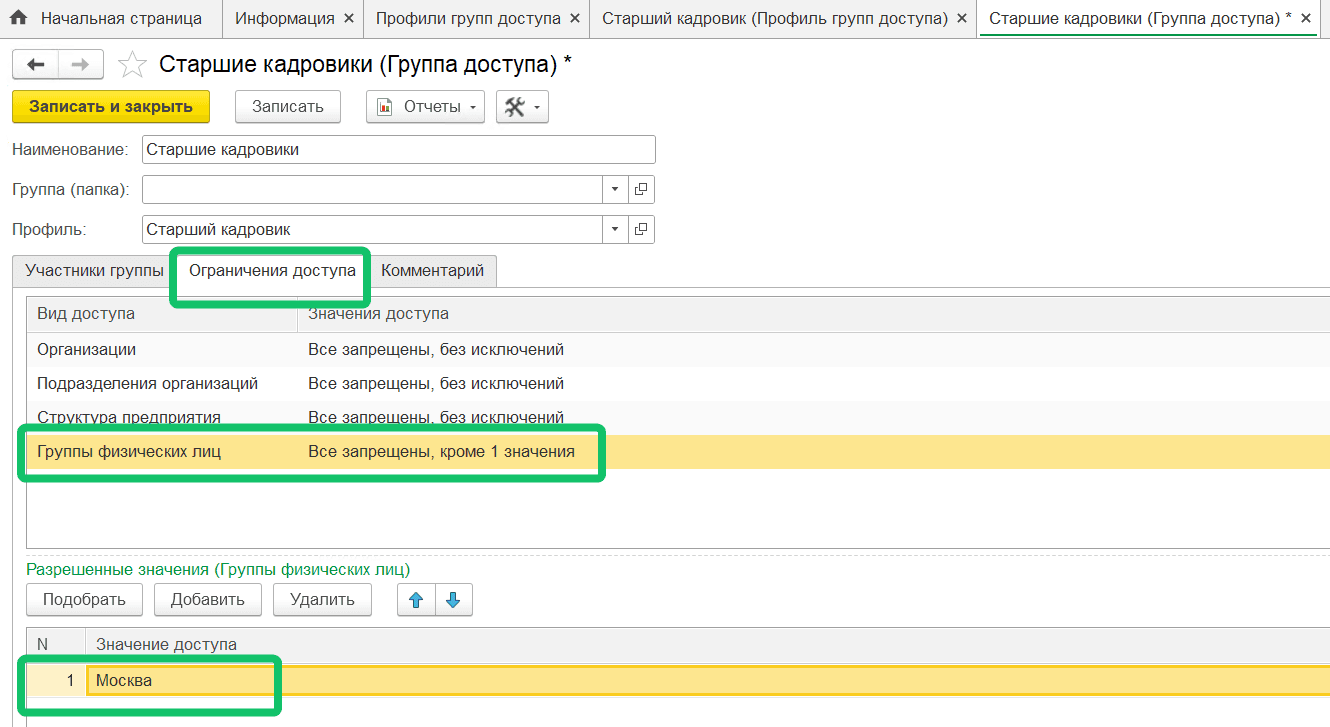Go forward with the right arrow
Image resolution: width=1330 pixels, height=727 pixels.
(x=81, y=64)
